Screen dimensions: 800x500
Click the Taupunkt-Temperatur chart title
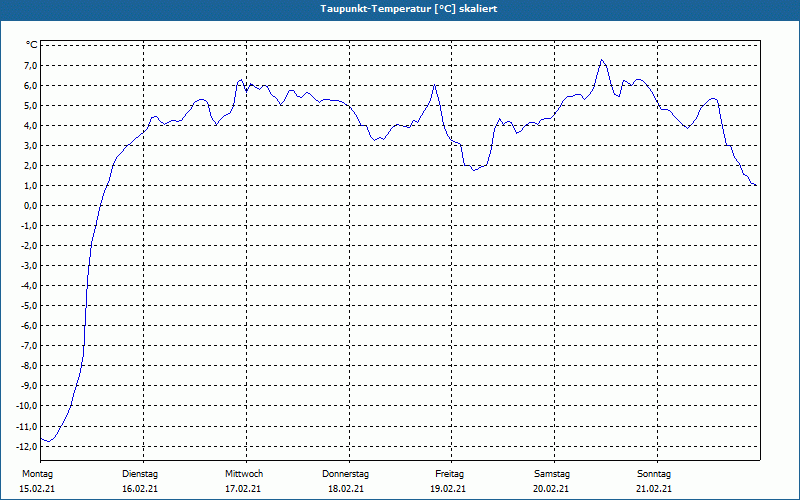(409, 9)
